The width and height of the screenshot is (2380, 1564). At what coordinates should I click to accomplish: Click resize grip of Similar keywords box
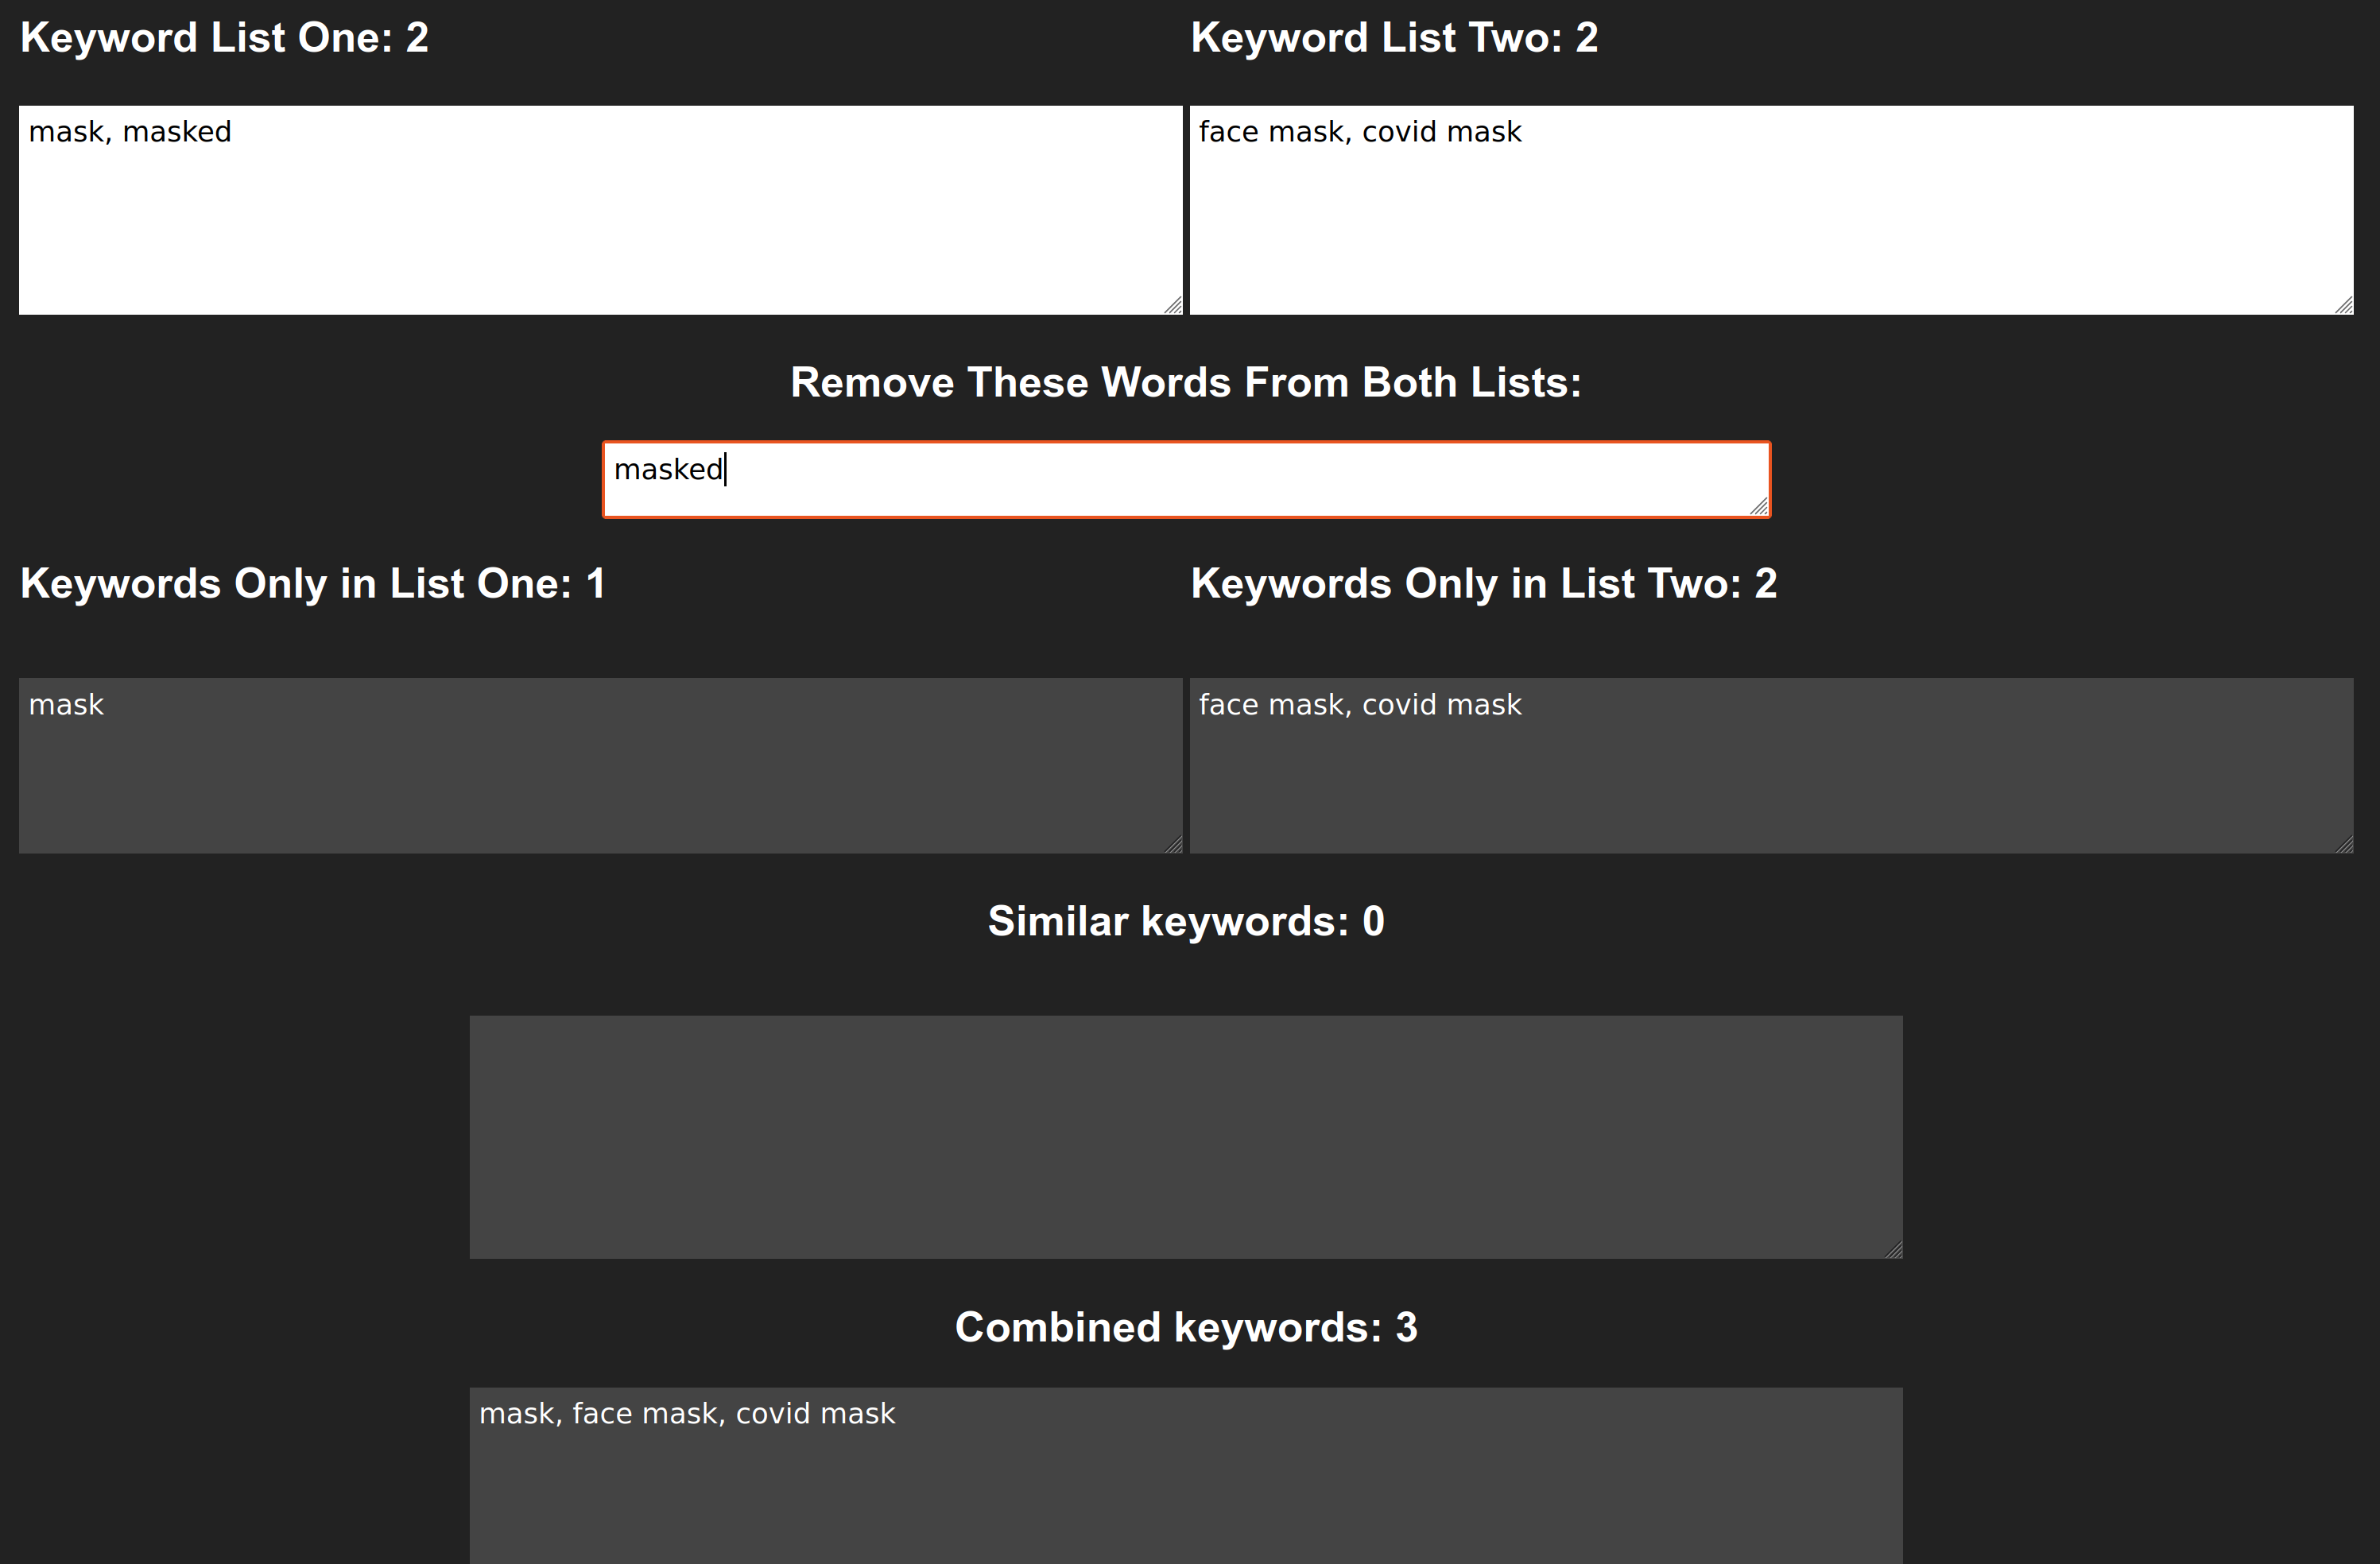click(x=1893, y=1250)
